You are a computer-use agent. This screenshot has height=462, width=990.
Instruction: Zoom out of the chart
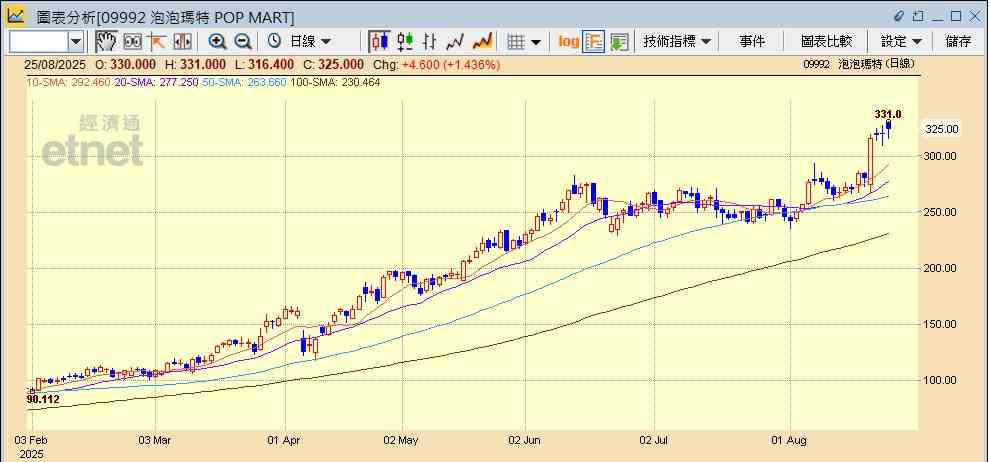pos(243,42)
